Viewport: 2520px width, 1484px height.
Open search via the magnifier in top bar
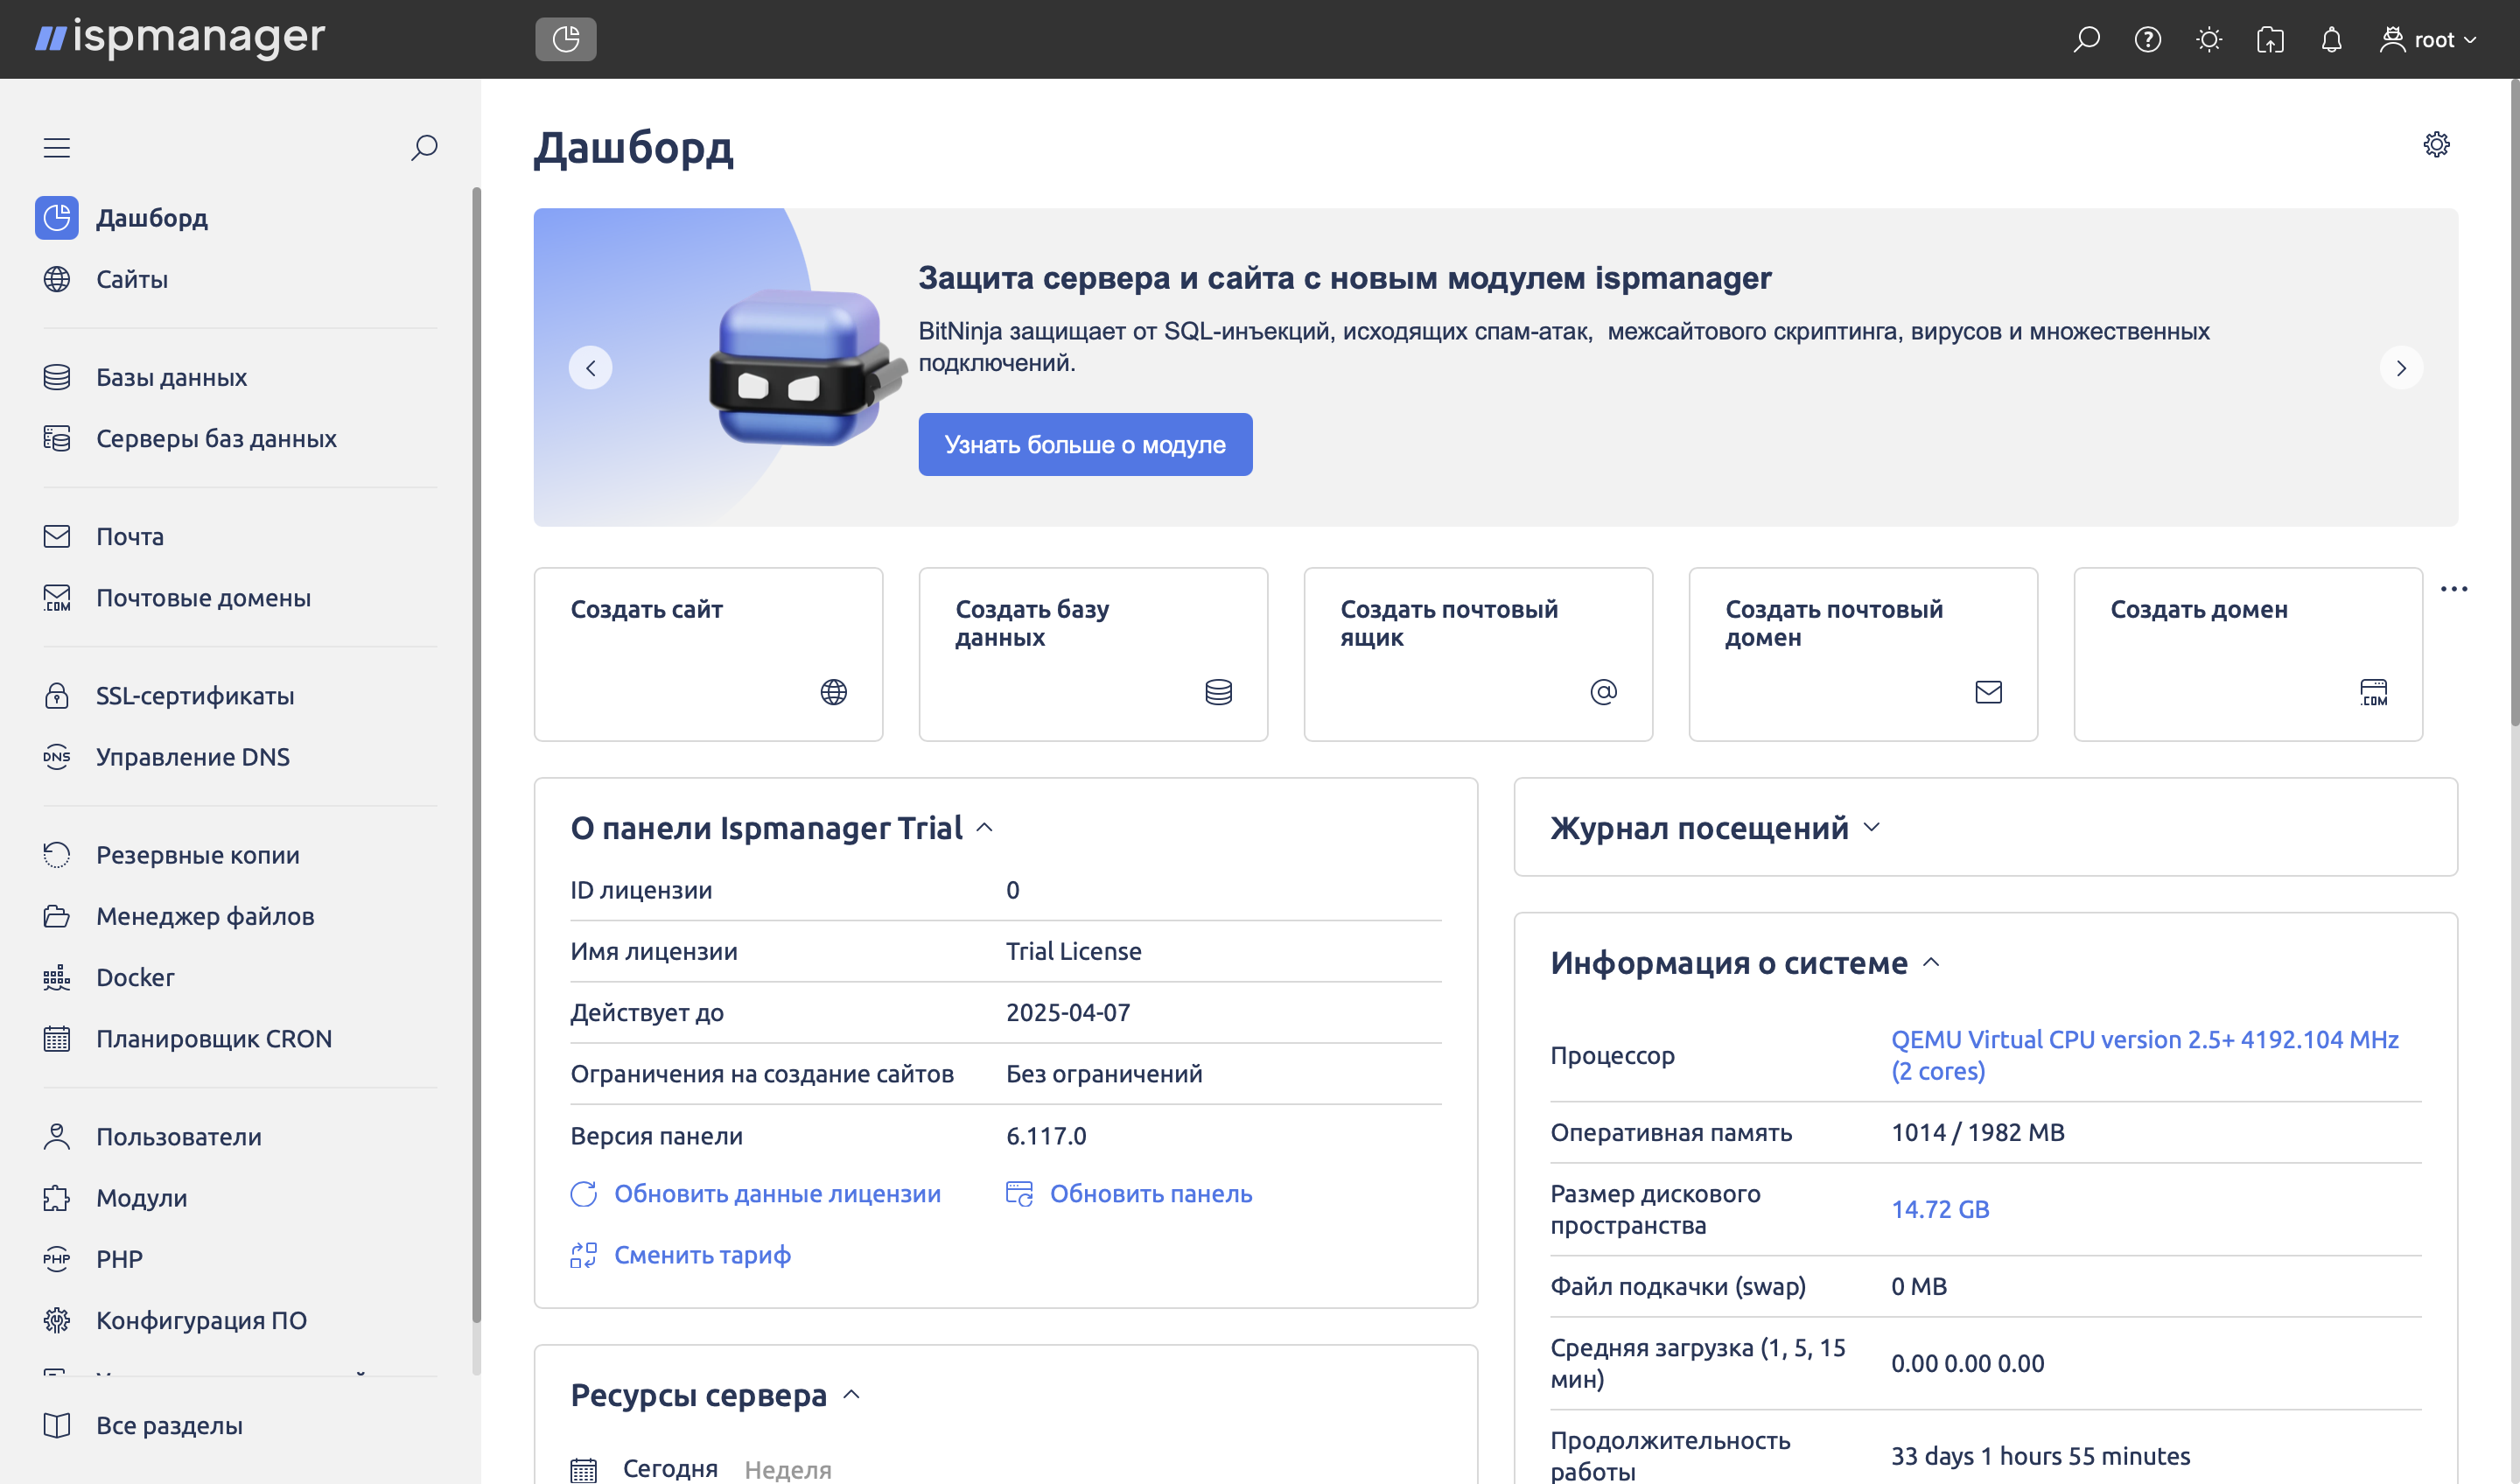(2086, 39)
